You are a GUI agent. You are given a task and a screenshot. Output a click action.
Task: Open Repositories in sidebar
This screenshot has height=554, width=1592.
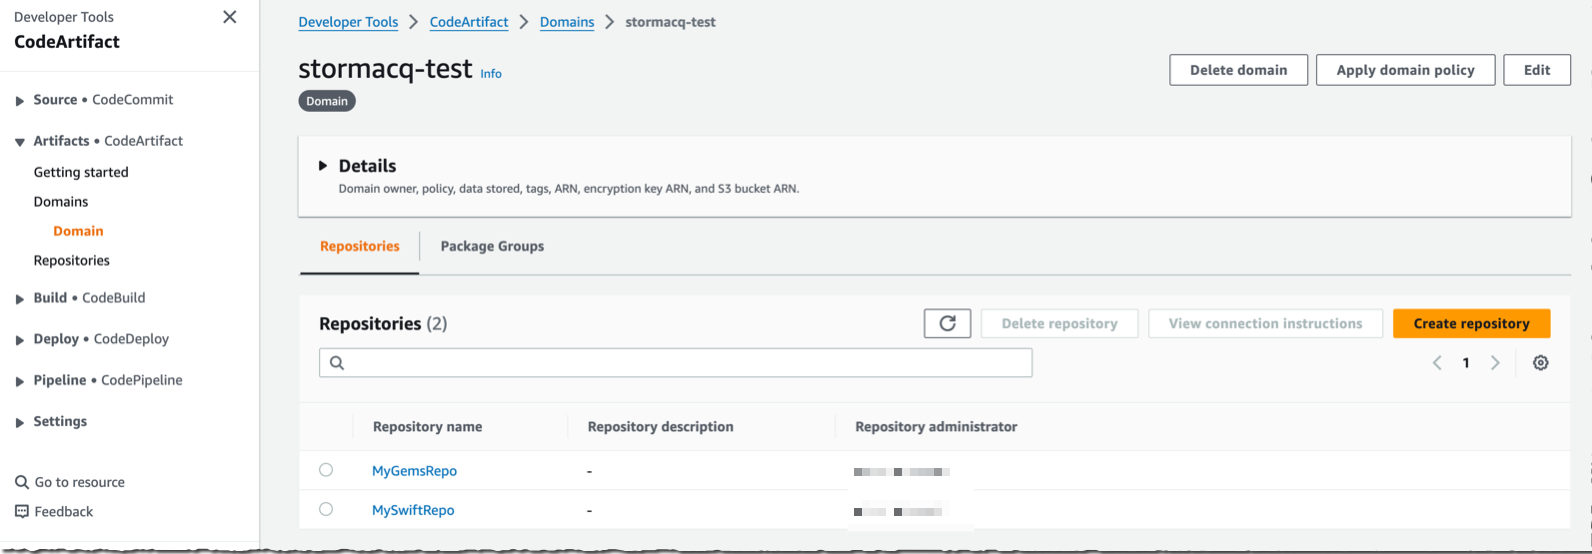(72, 260)
